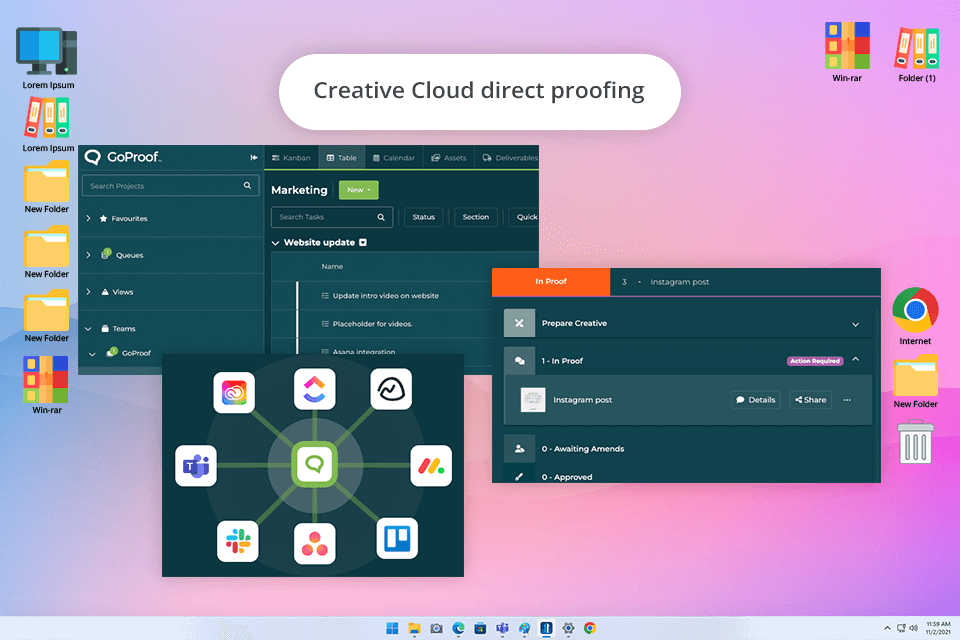Select the Basecamp integration icon
This screenshot has height=640, width=960.
[391, 388]
